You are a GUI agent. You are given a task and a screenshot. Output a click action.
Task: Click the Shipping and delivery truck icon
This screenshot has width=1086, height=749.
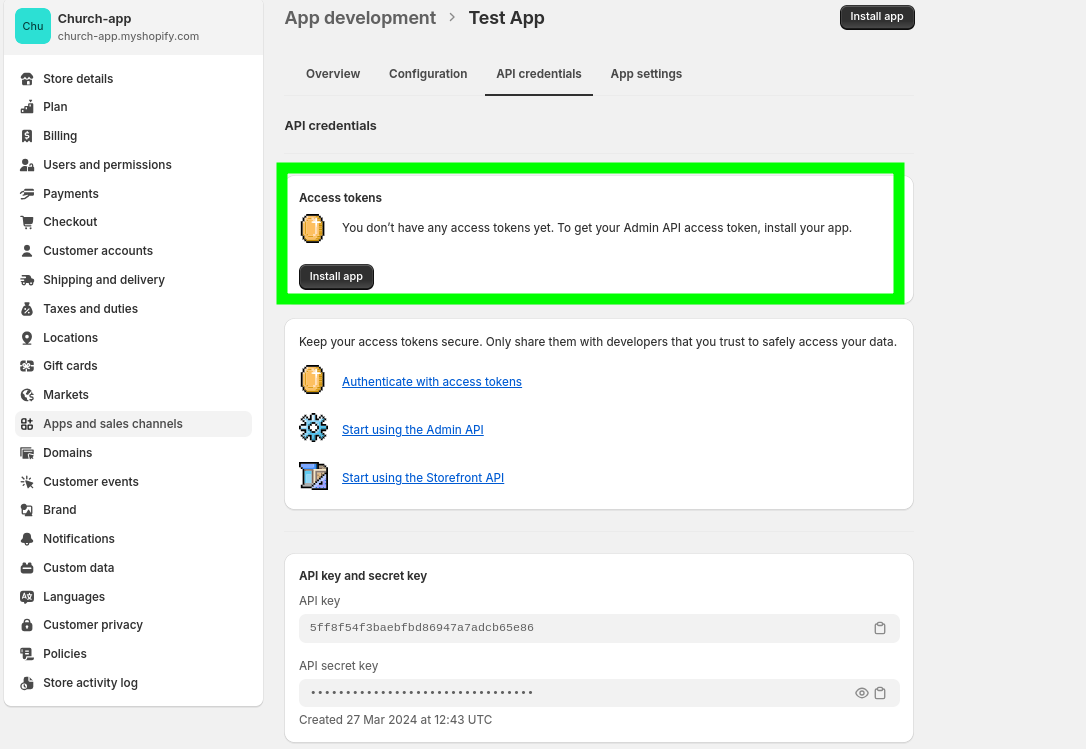pyautogui.click(x=27, y=280)
